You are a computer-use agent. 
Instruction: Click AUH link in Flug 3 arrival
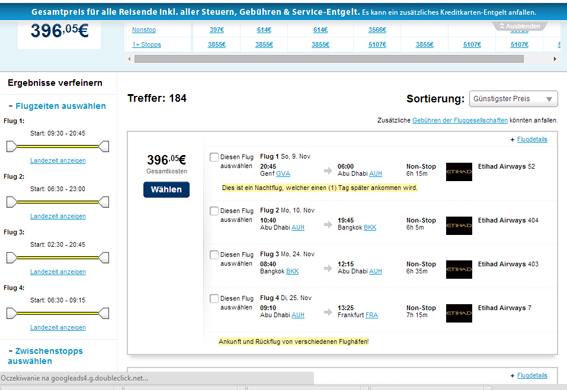click(x=375, y=271)
